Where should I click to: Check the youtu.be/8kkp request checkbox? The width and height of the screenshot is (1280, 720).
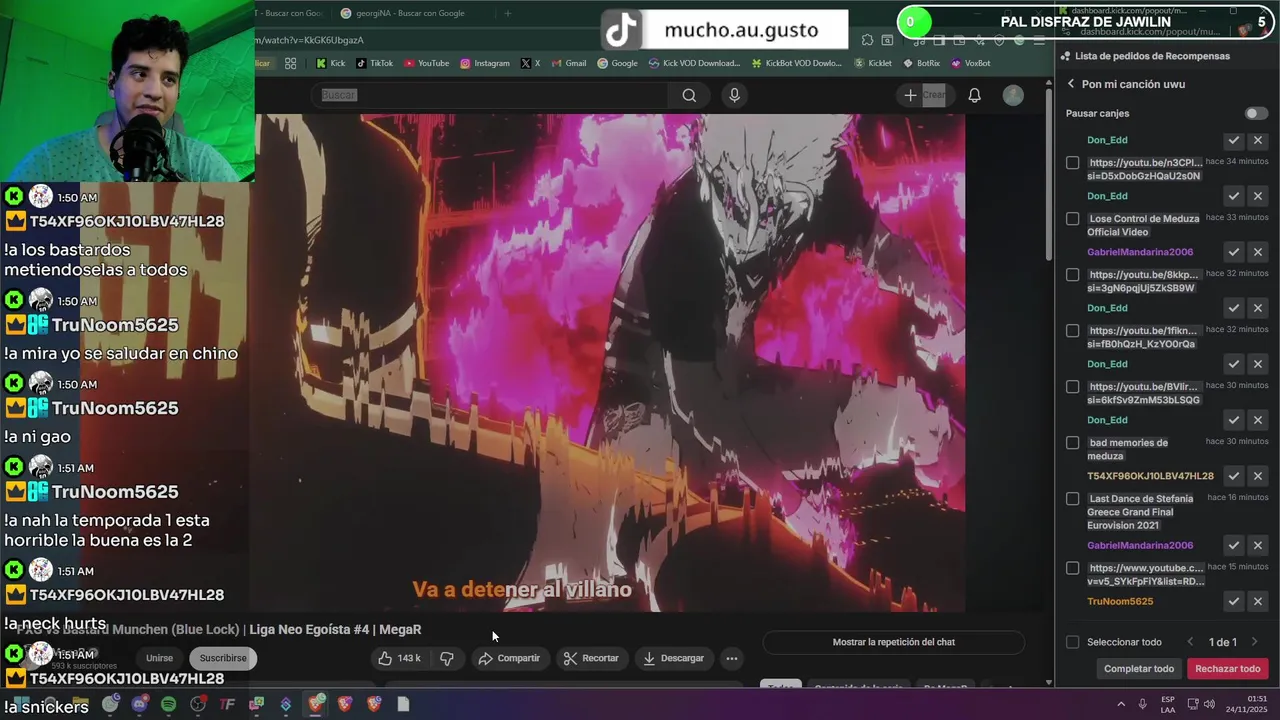1073,275
